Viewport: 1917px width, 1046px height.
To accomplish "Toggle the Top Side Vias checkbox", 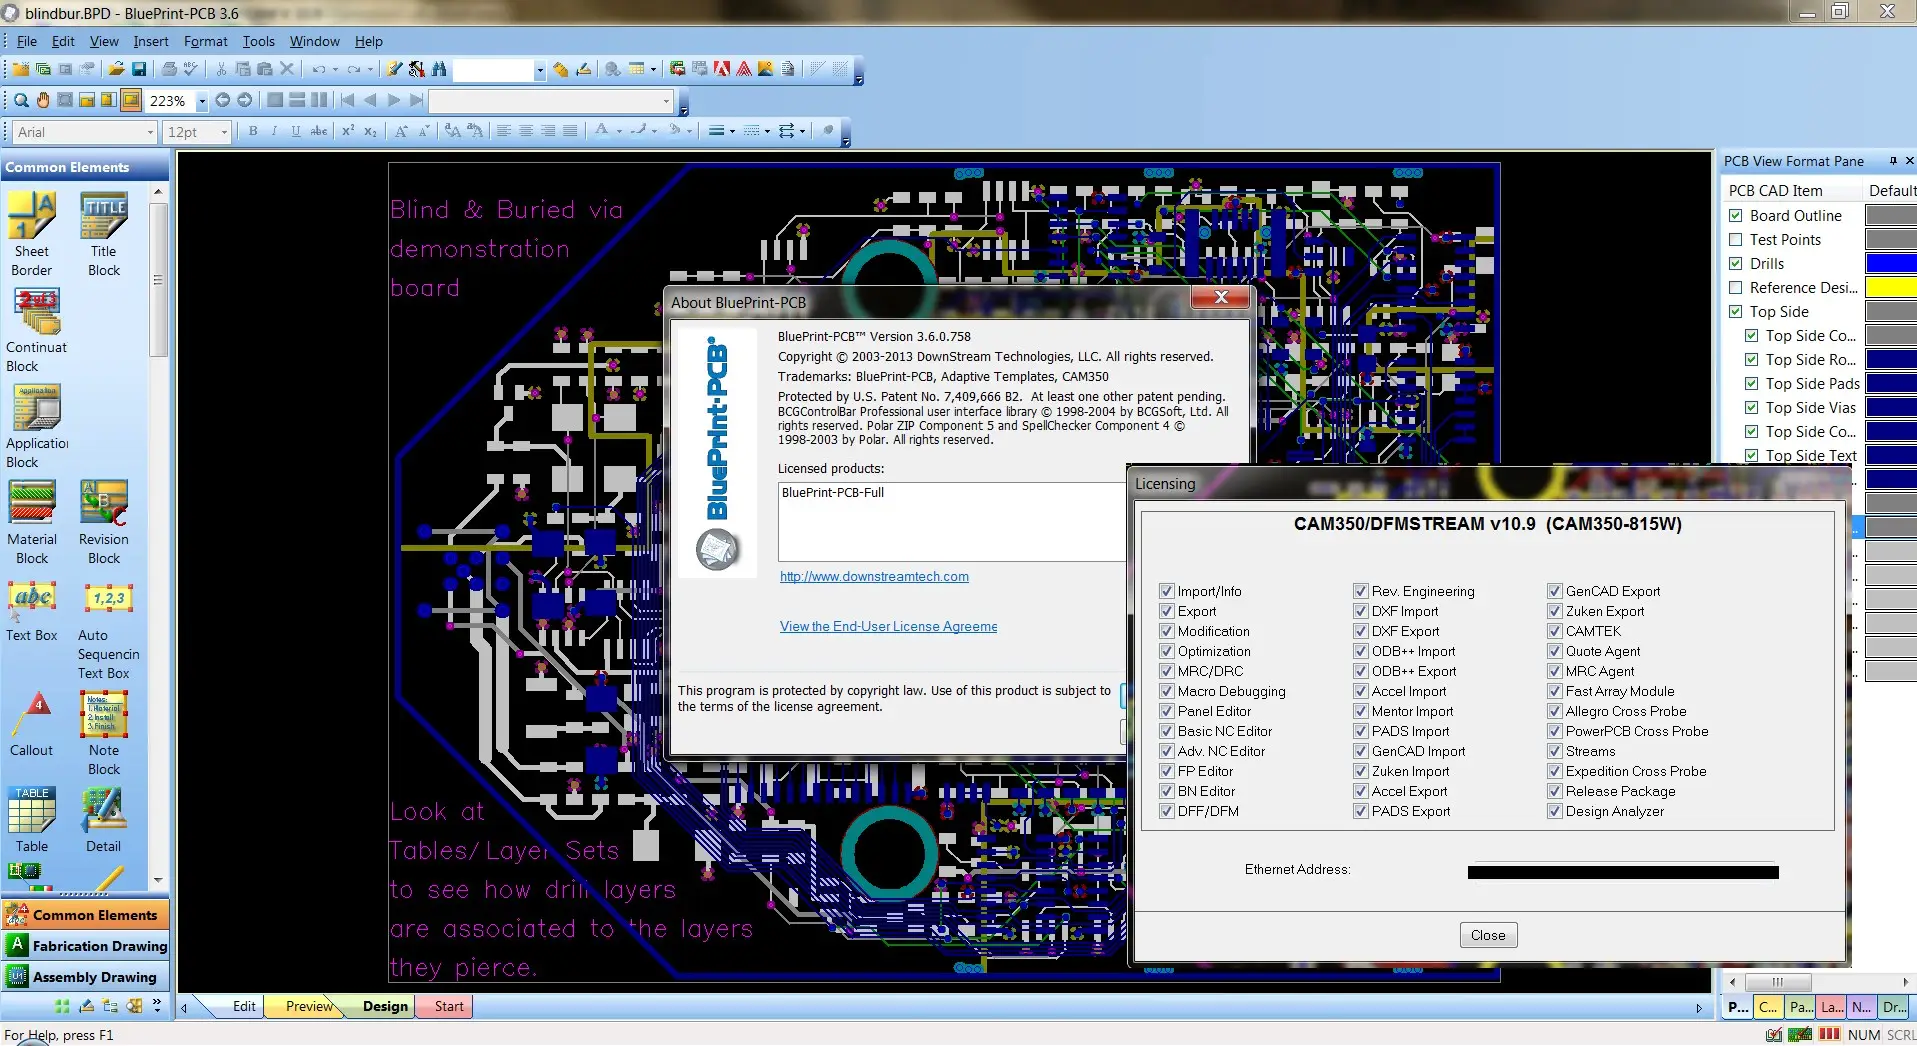I will (x=1751, y=407).
